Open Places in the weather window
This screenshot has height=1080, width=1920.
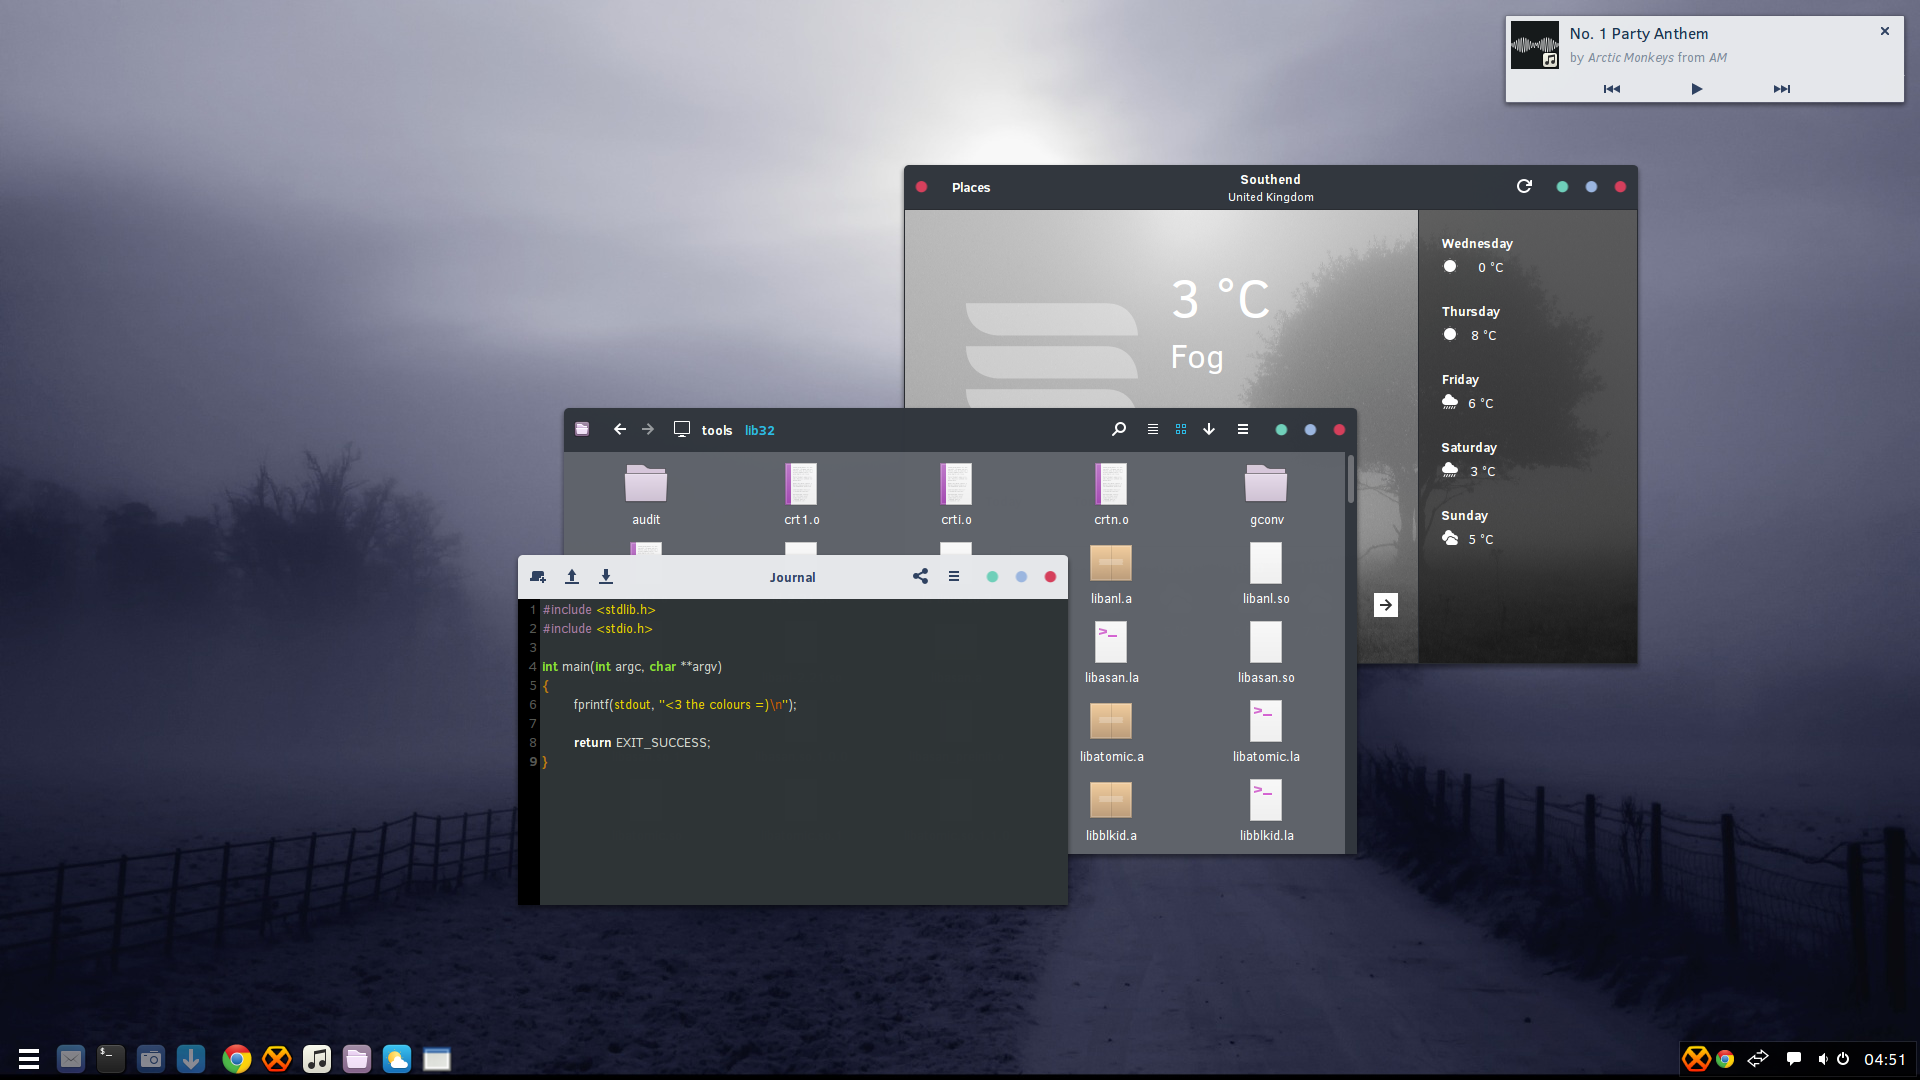tap(971, 187)
